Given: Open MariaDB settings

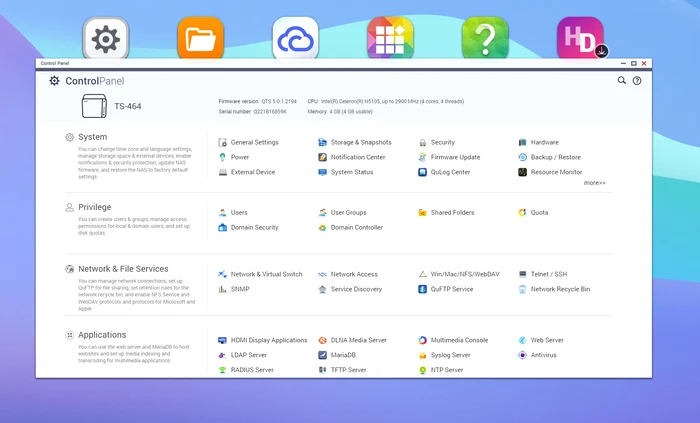Looking at the screenshot, I should coord(337,355).
